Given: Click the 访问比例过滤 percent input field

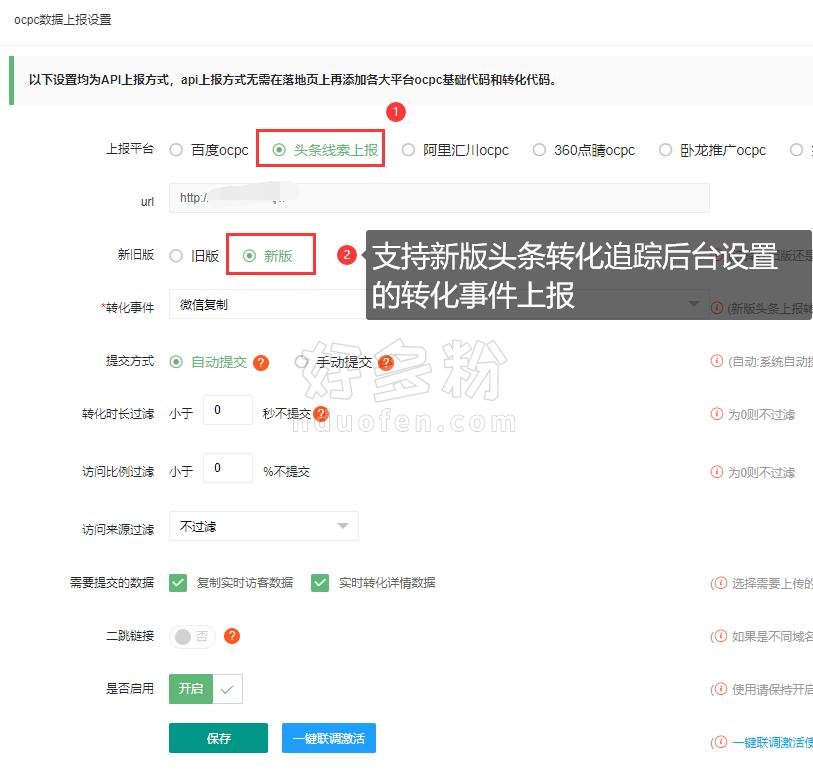Looking at the screenshot, I should point(228,468).
